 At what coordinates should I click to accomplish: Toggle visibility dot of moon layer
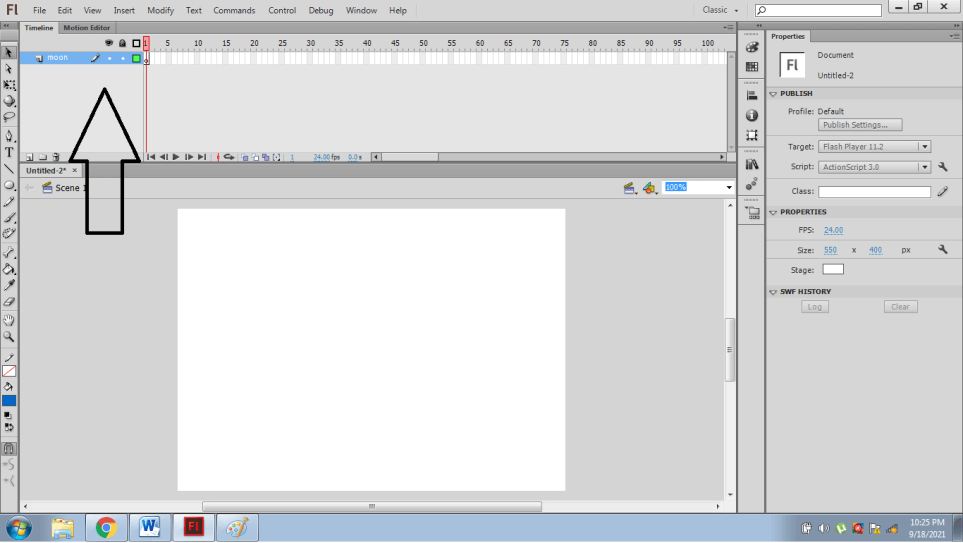(109, 58)
